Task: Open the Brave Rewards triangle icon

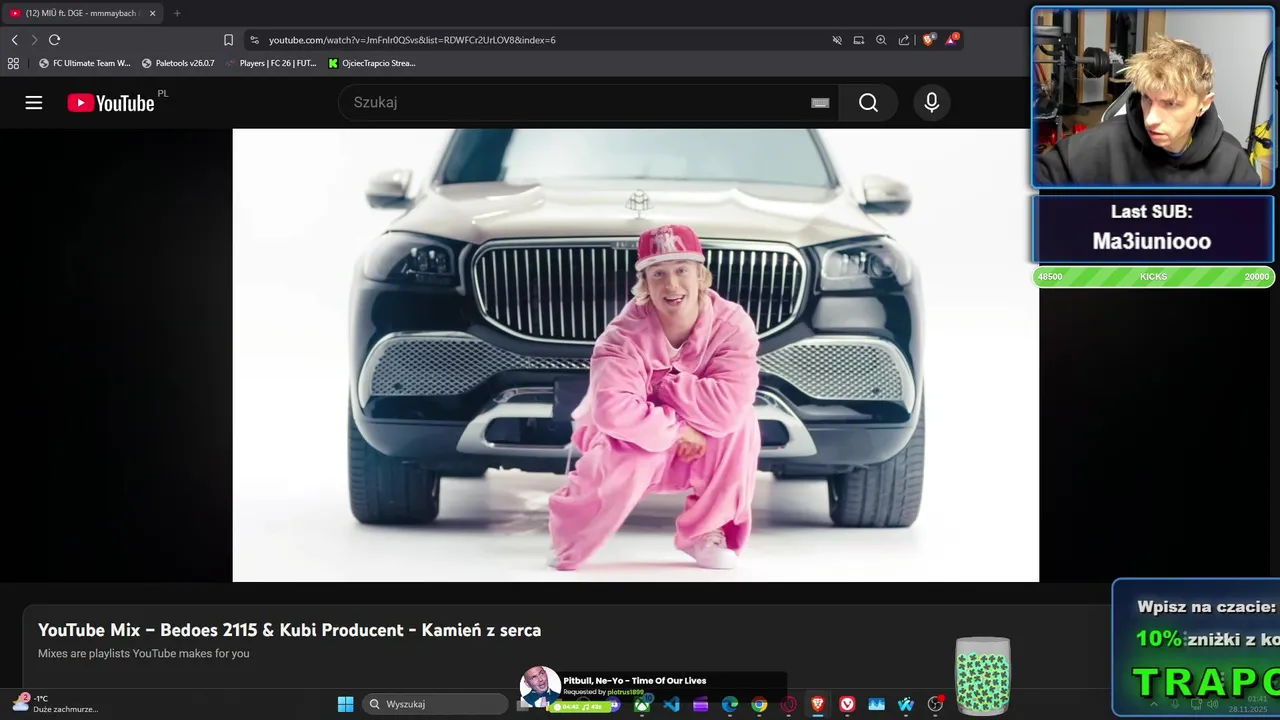Action: pyautogui.click(x=952, y=39)
